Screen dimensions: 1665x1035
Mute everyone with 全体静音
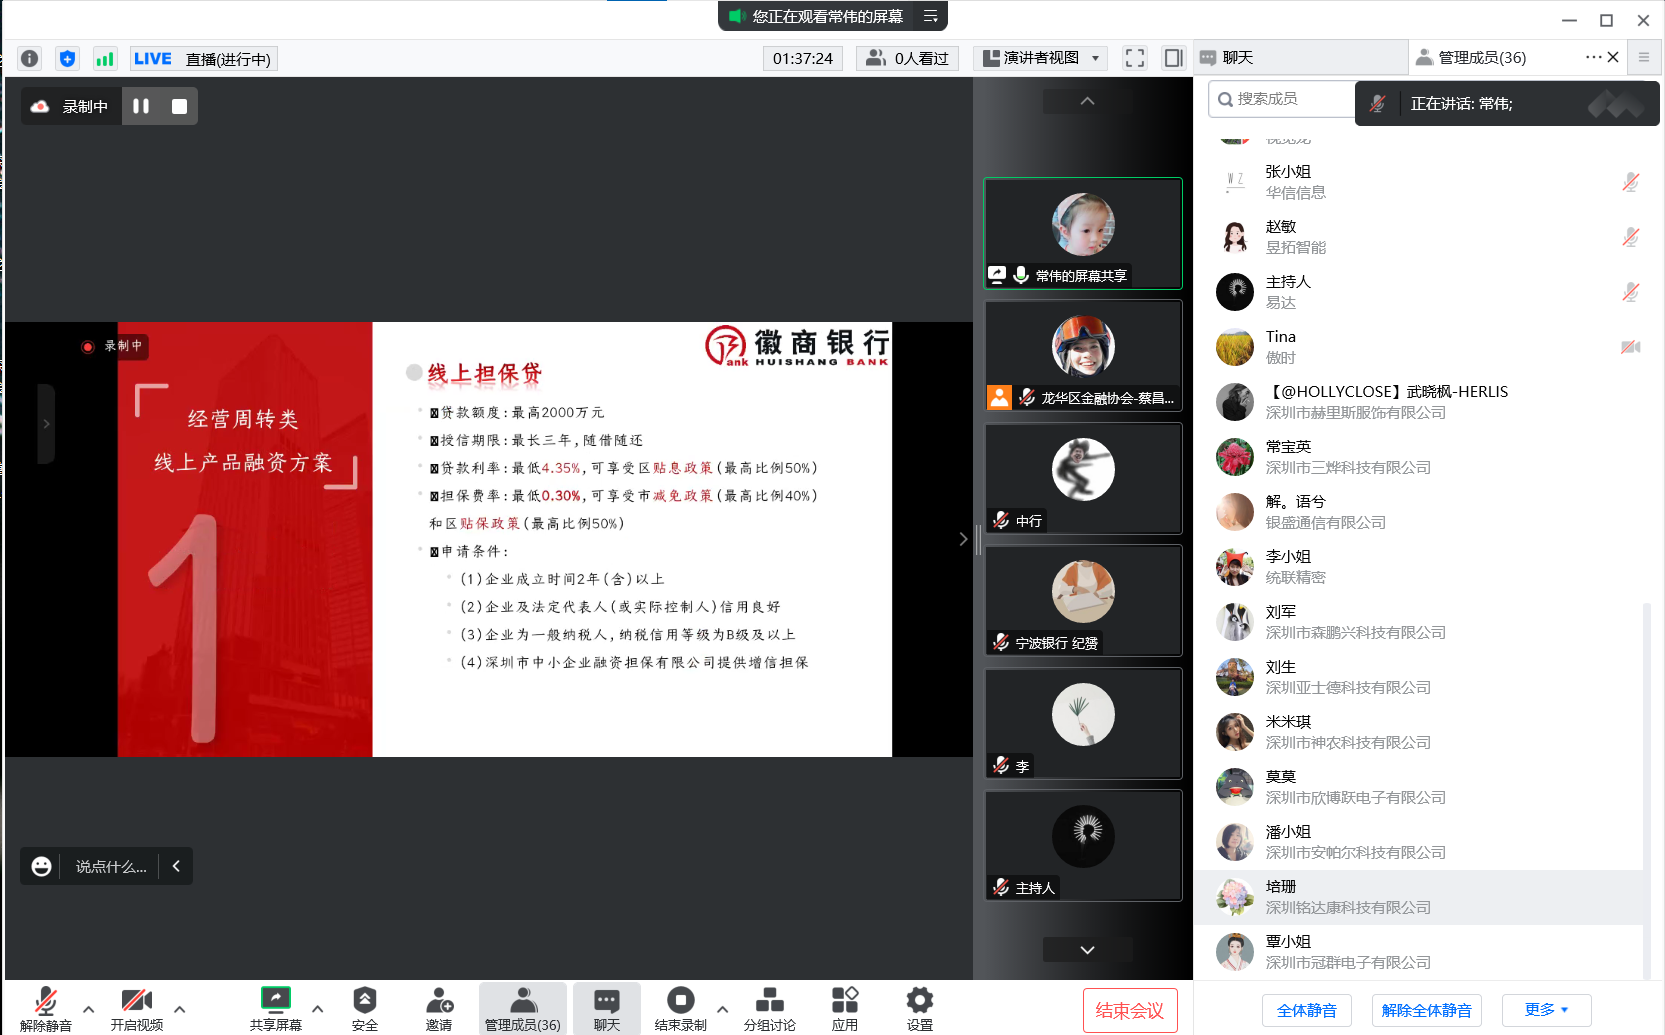[1306, 1010]
